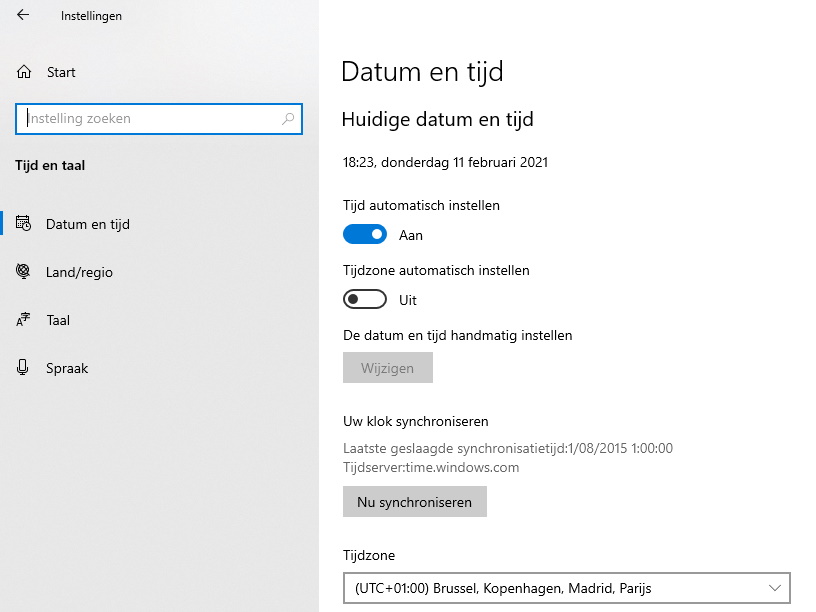
Task: Click the Start home icon
Action: pos(24,72)
